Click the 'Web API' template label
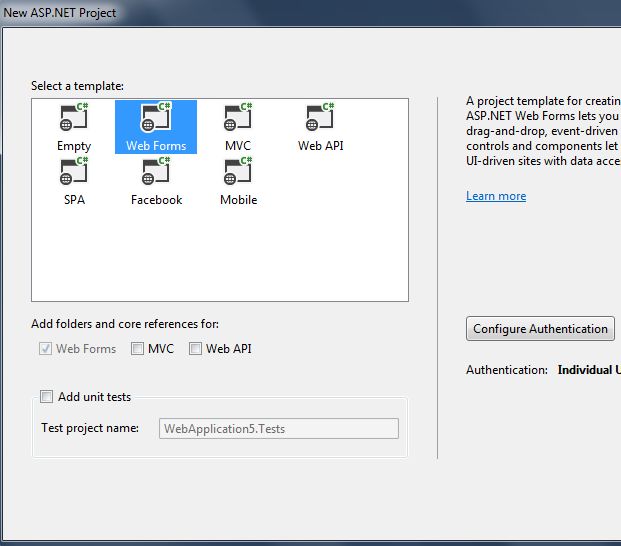This screenshot has width=621, height=546. (x=320, y=146)
